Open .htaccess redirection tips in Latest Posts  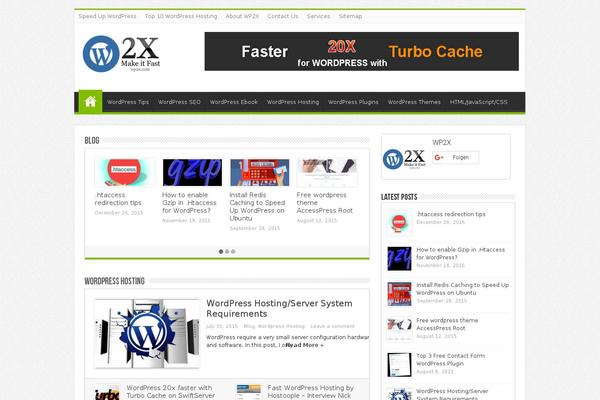451,214
